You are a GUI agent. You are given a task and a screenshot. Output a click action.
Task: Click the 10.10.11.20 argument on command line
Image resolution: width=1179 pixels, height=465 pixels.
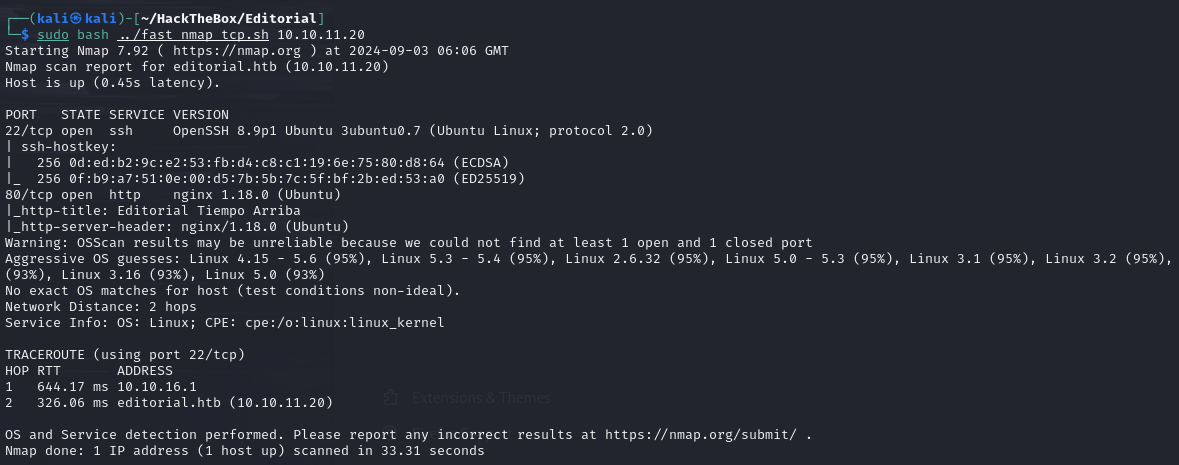point(321,35)
